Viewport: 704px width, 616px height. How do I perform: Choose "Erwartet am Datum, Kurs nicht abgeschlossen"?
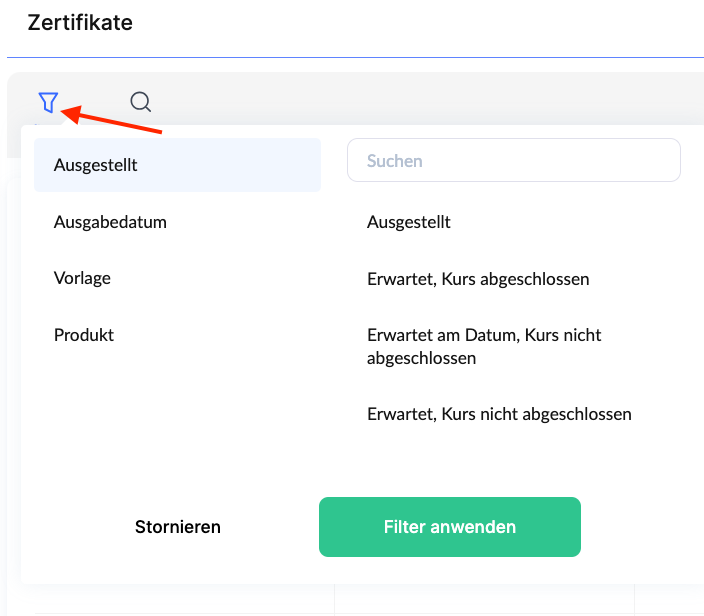[x=484, y=346]
